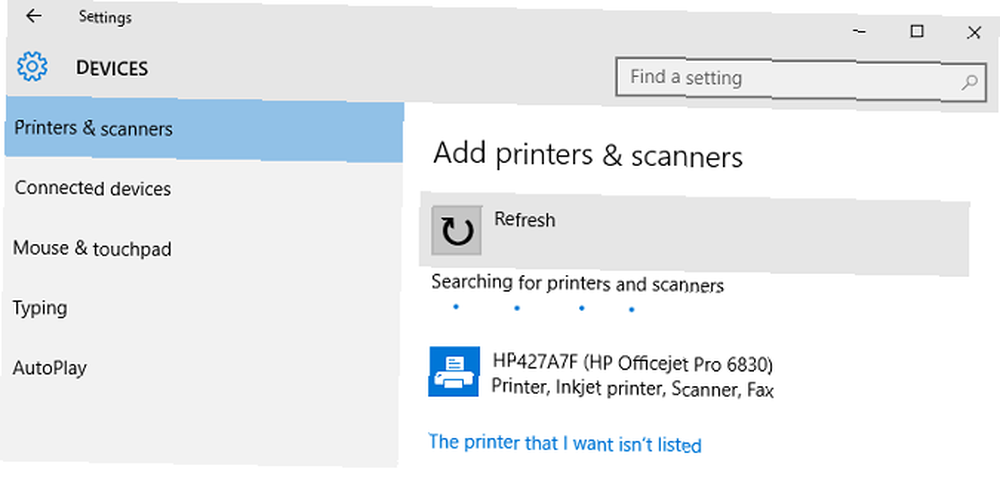The height and width of the screenshot is (481, 1000).
Task: Click the searching progress dots indicator
Action: tap(543, 309)
